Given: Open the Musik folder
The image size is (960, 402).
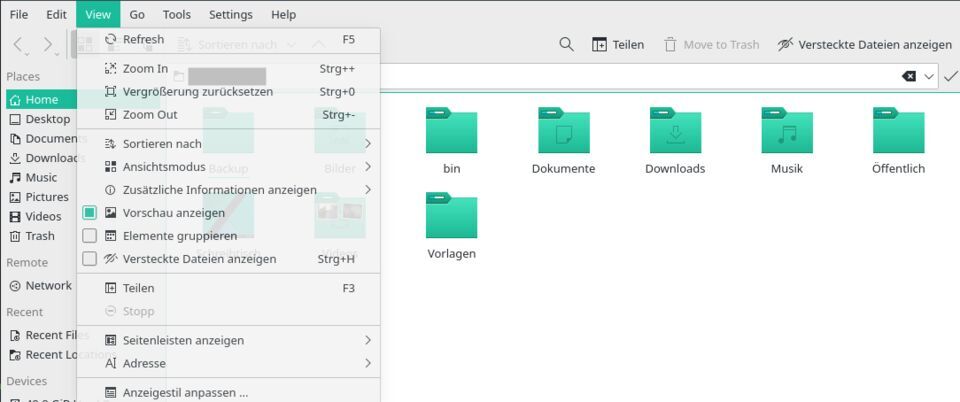Looking at the screenshot, I should [x=787, y=132].
